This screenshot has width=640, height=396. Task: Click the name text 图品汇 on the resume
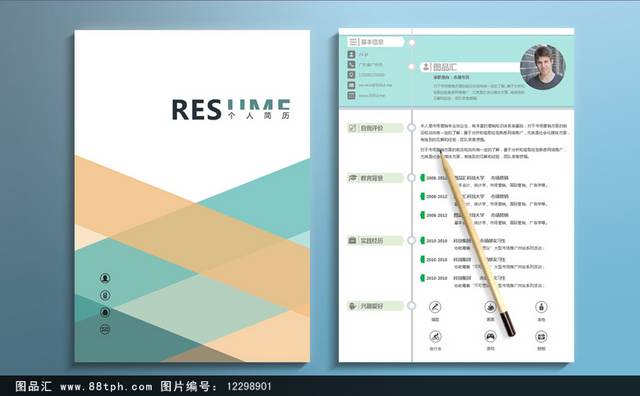[445, 67]
